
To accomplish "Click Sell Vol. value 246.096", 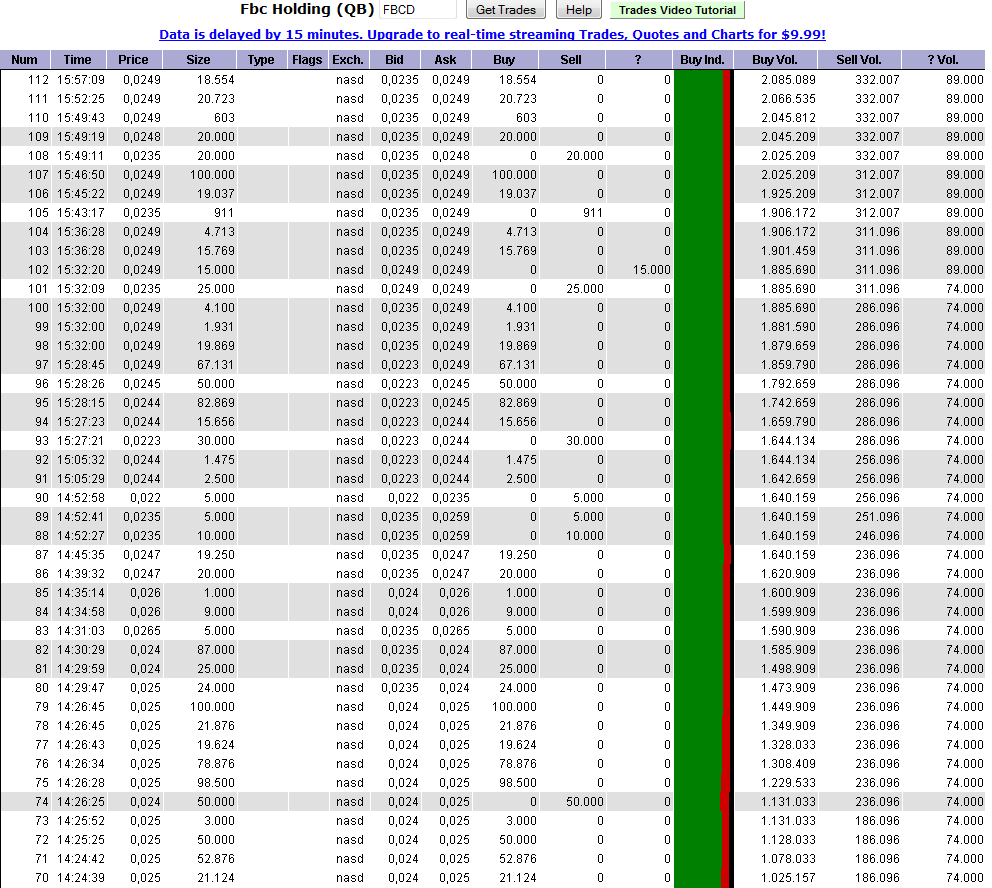I will [x=877, y=535].
